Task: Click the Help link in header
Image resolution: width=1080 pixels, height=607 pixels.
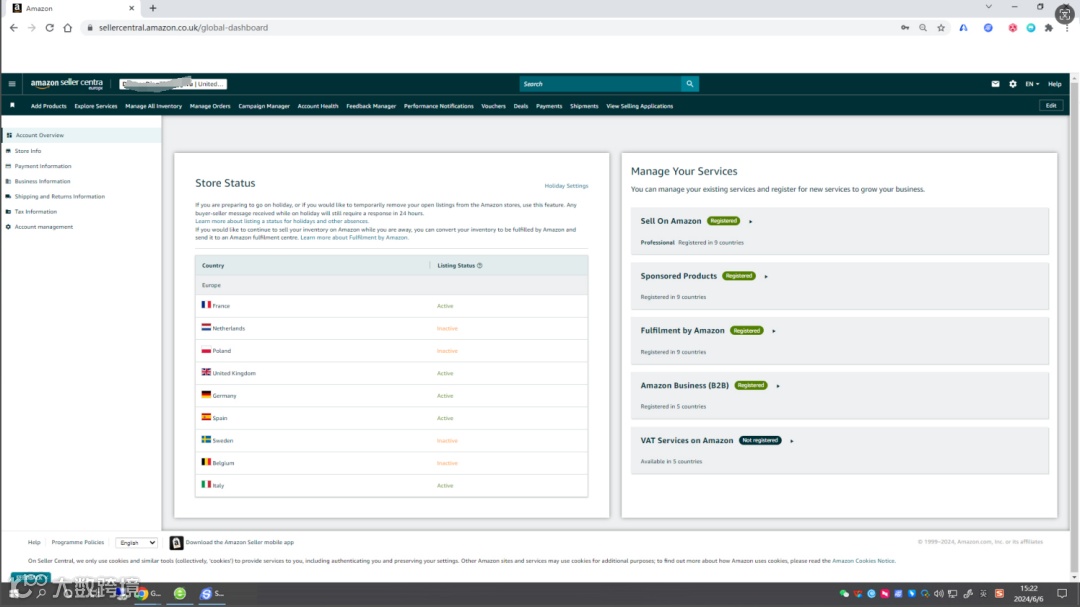Action: coord(1055,84)
